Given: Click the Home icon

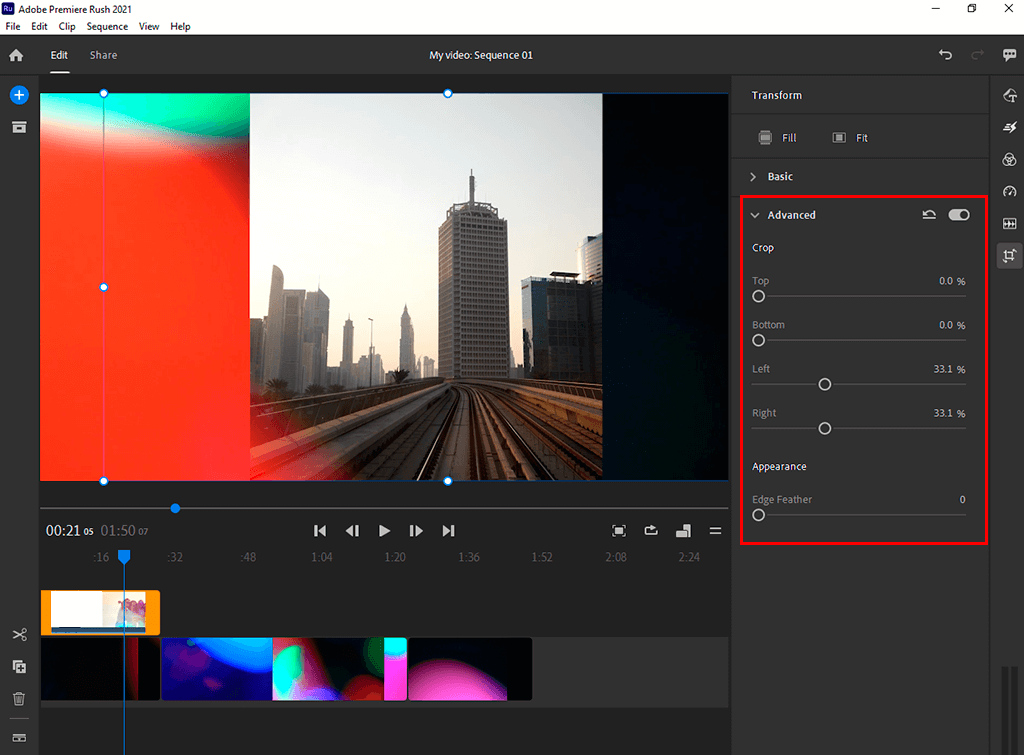Looking at the screenshot, I should pyautogui.click(x=16, y=56).
